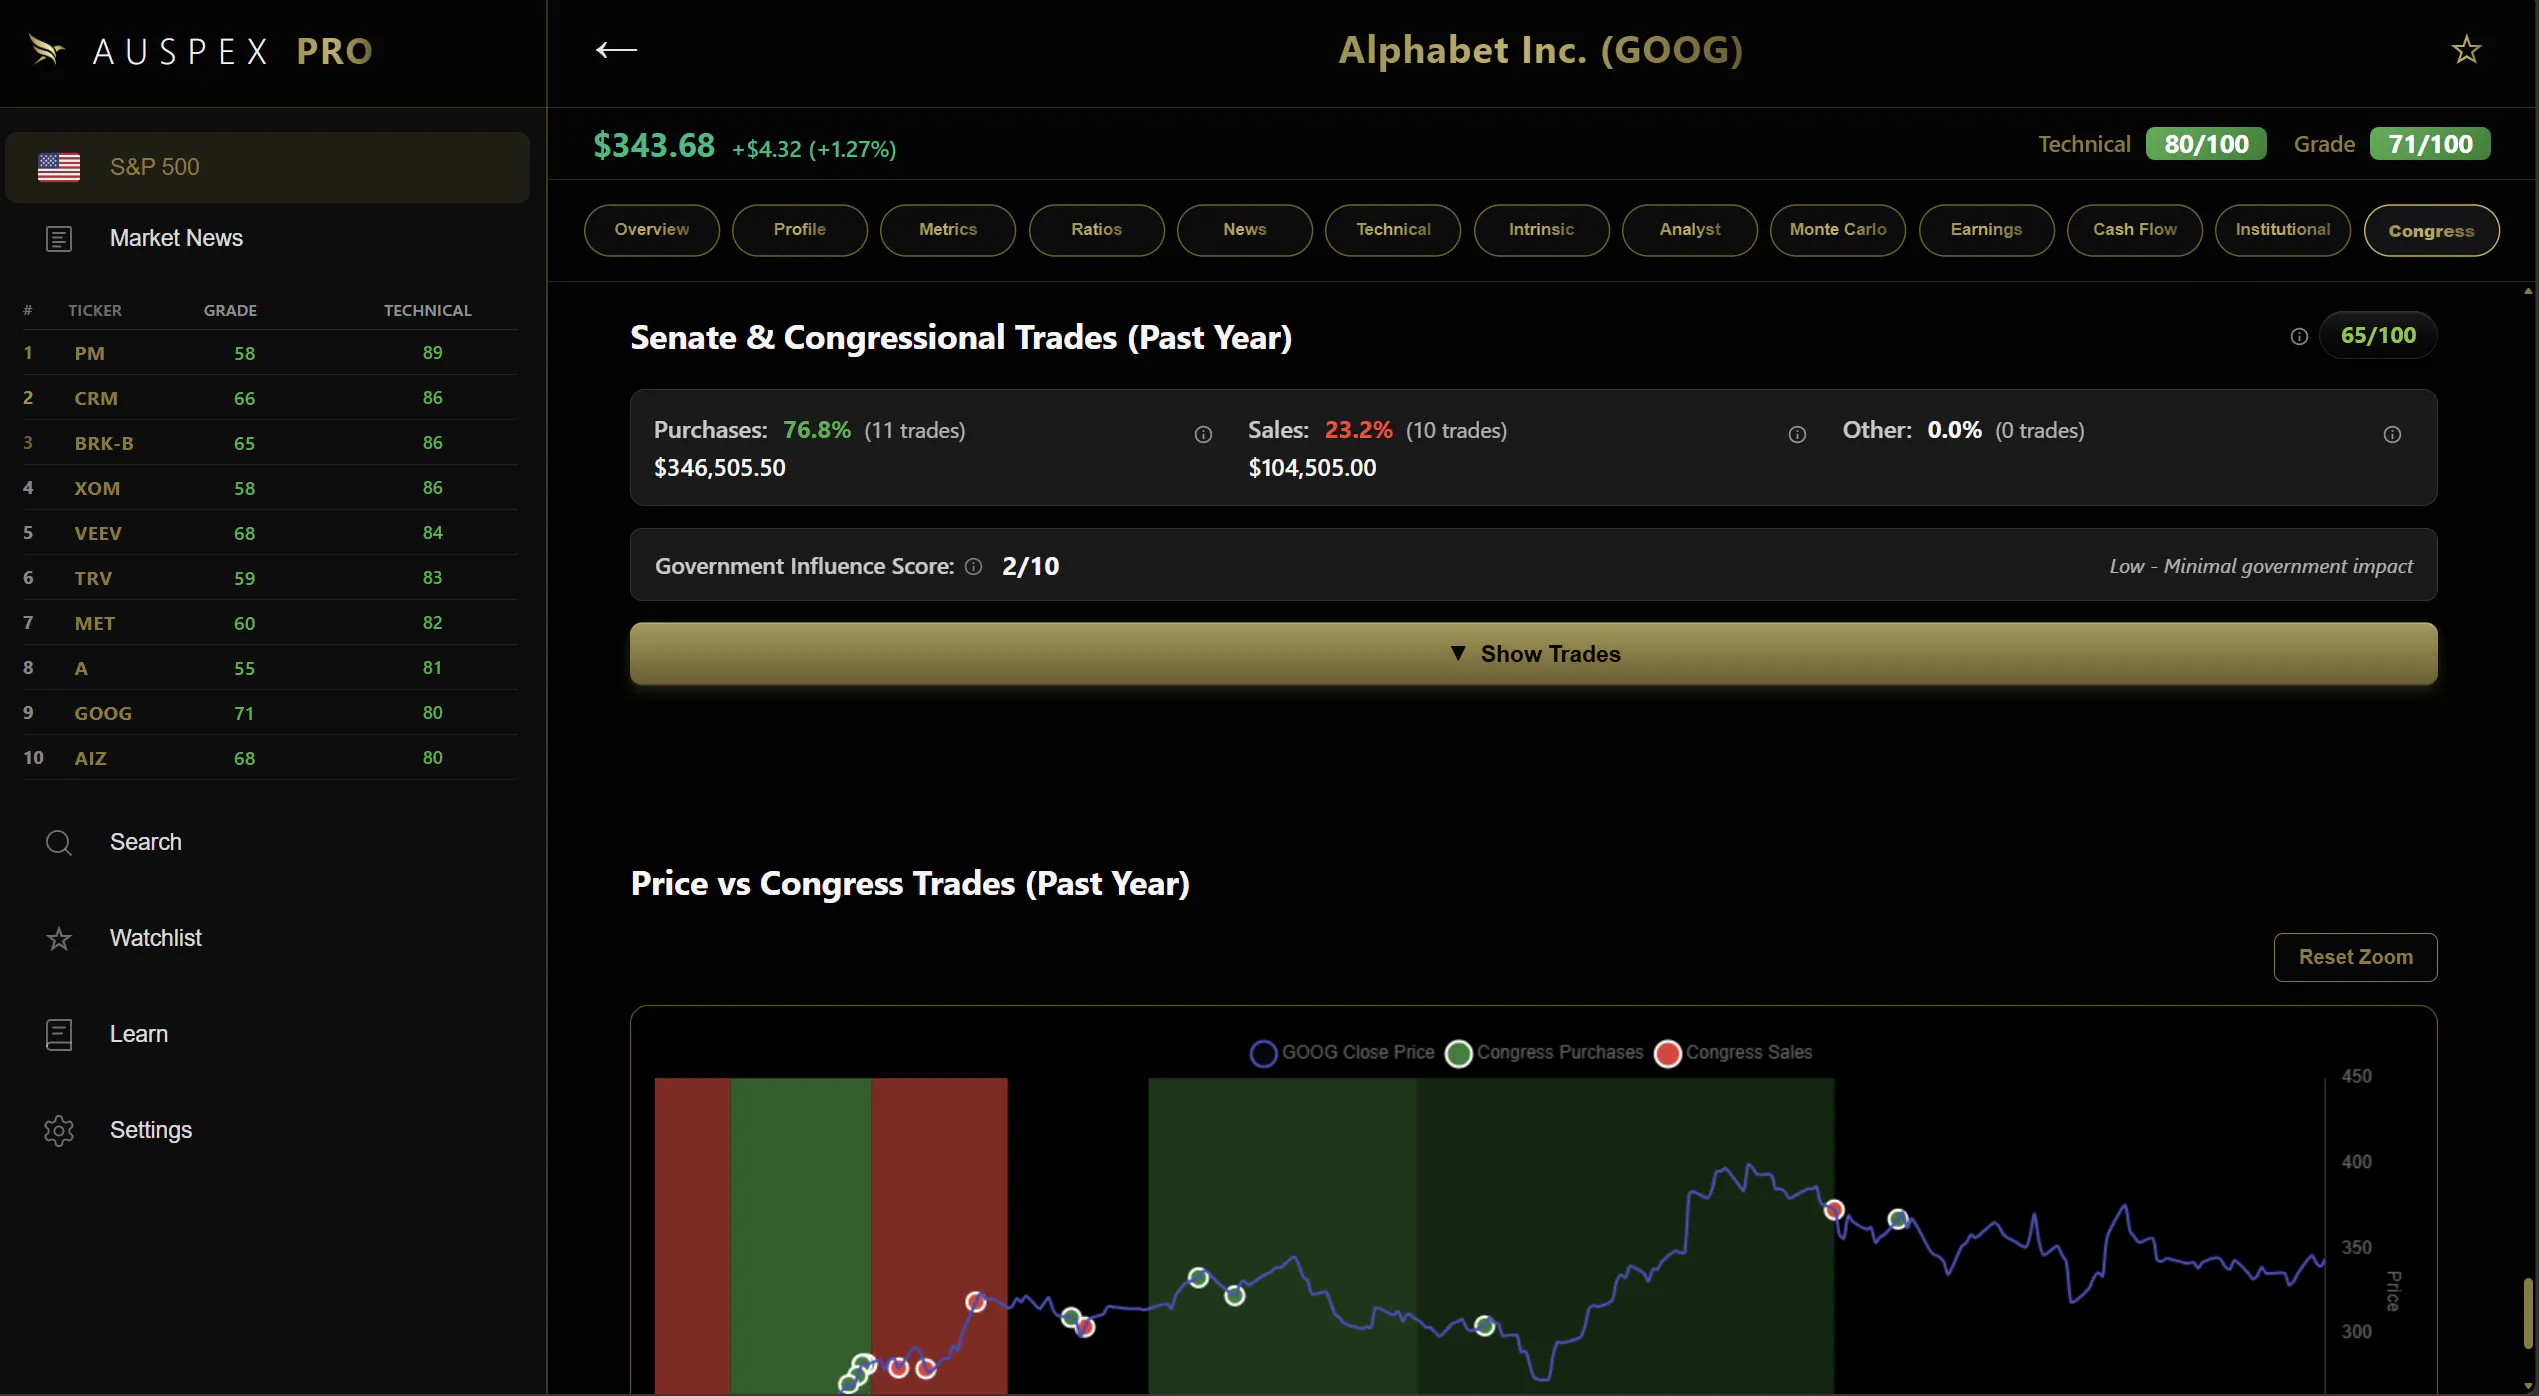Screen dimensions: 2539x1396
Task: Click the 80/100 Technical score badge
Action: 2206,145
